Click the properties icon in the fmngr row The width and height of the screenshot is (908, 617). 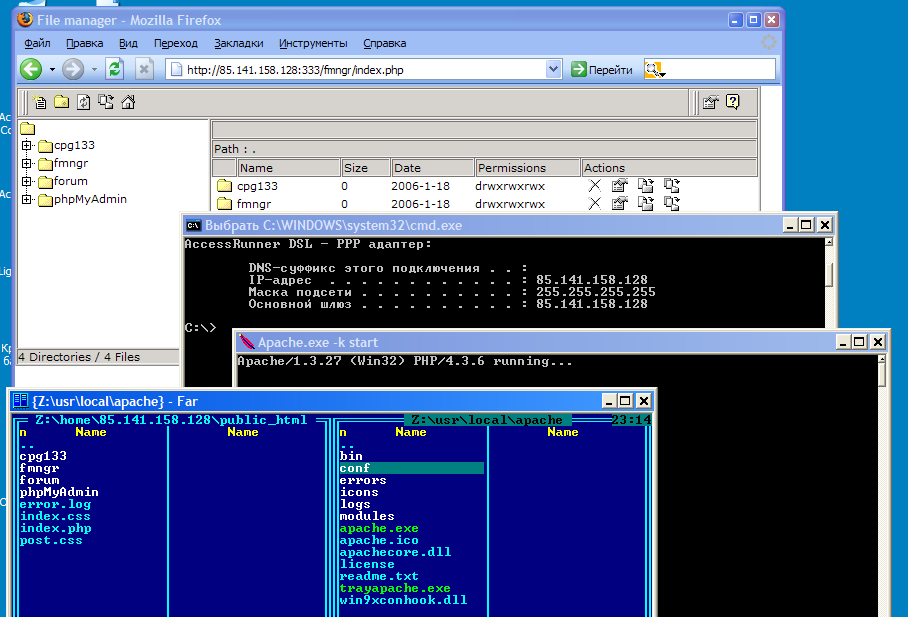619,204
